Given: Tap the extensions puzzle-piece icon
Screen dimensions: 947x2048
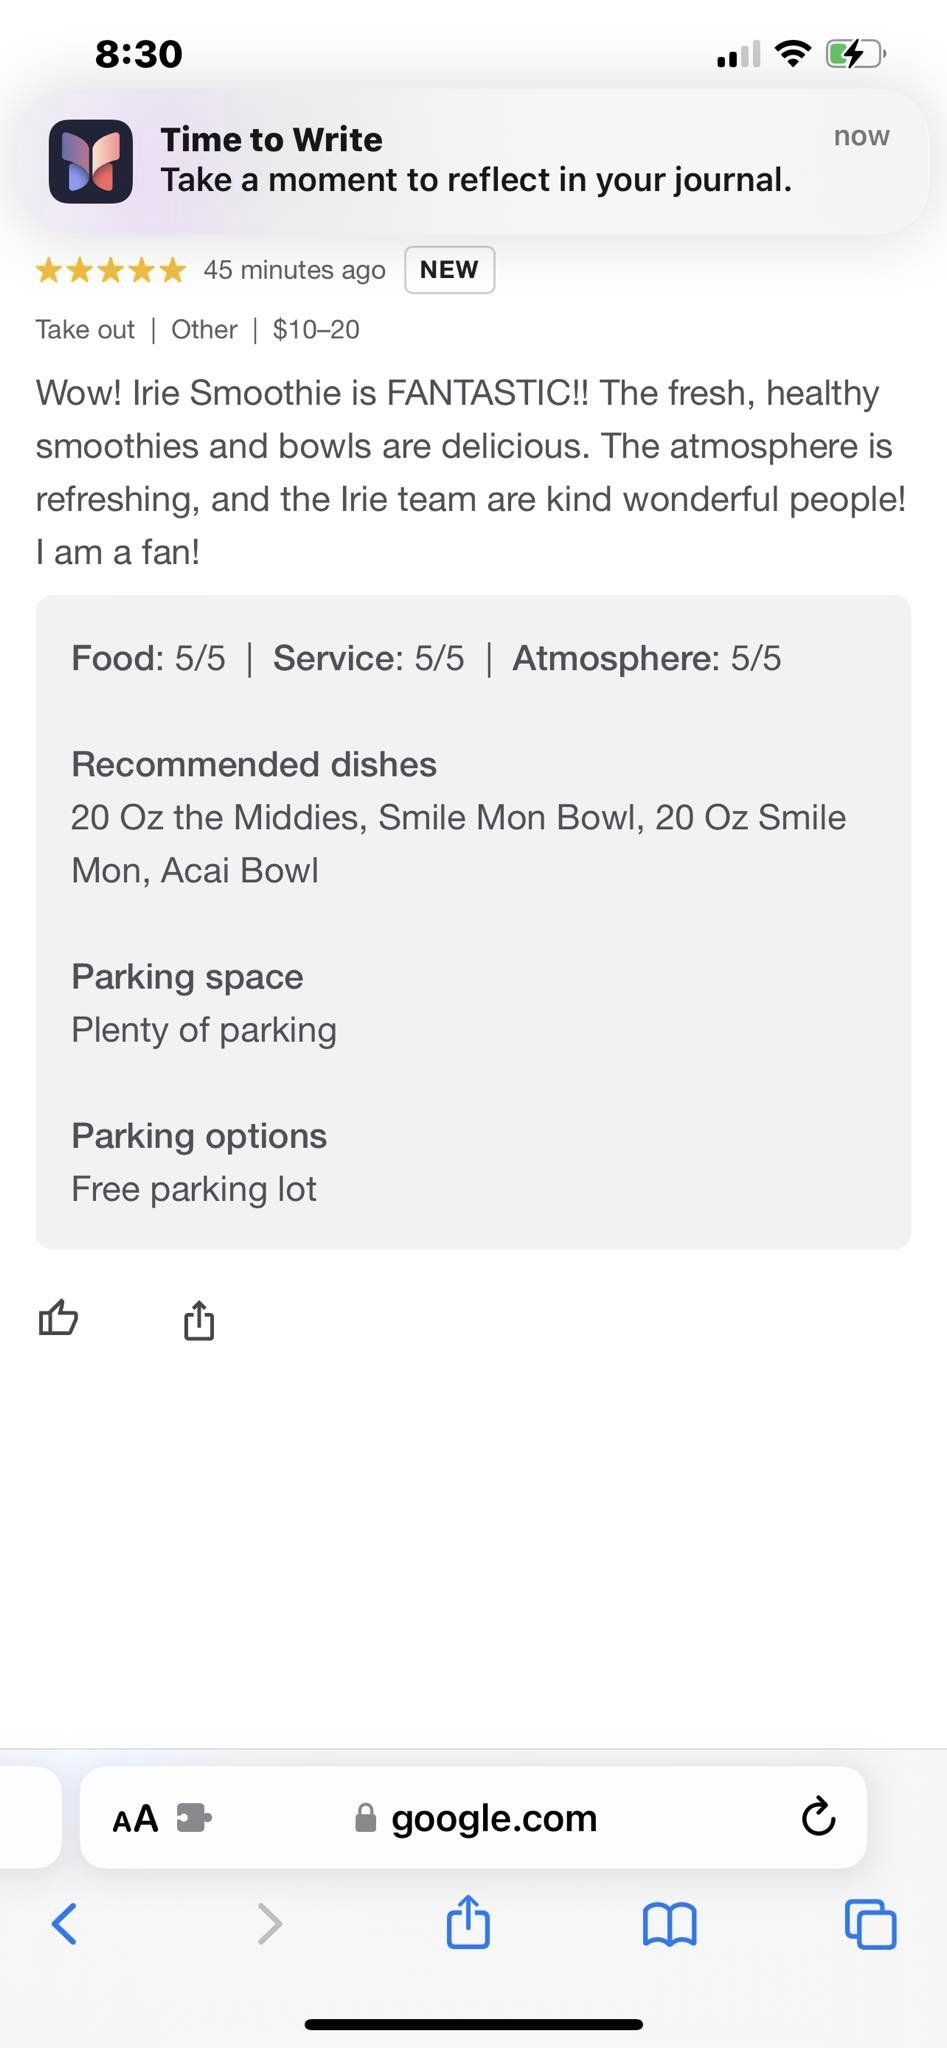Looking at the screenshot, I should (194, 1817).
